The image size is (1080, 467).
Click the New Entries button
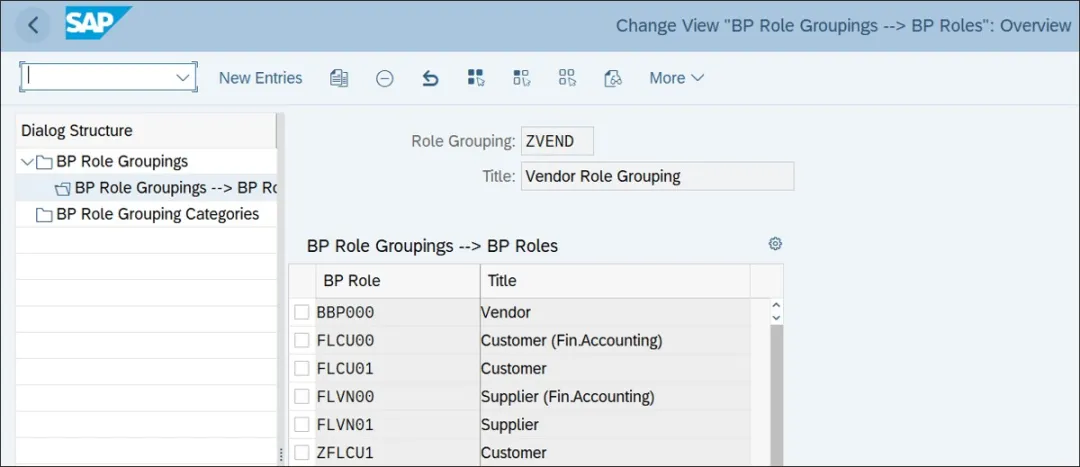[x=260, y=78]
